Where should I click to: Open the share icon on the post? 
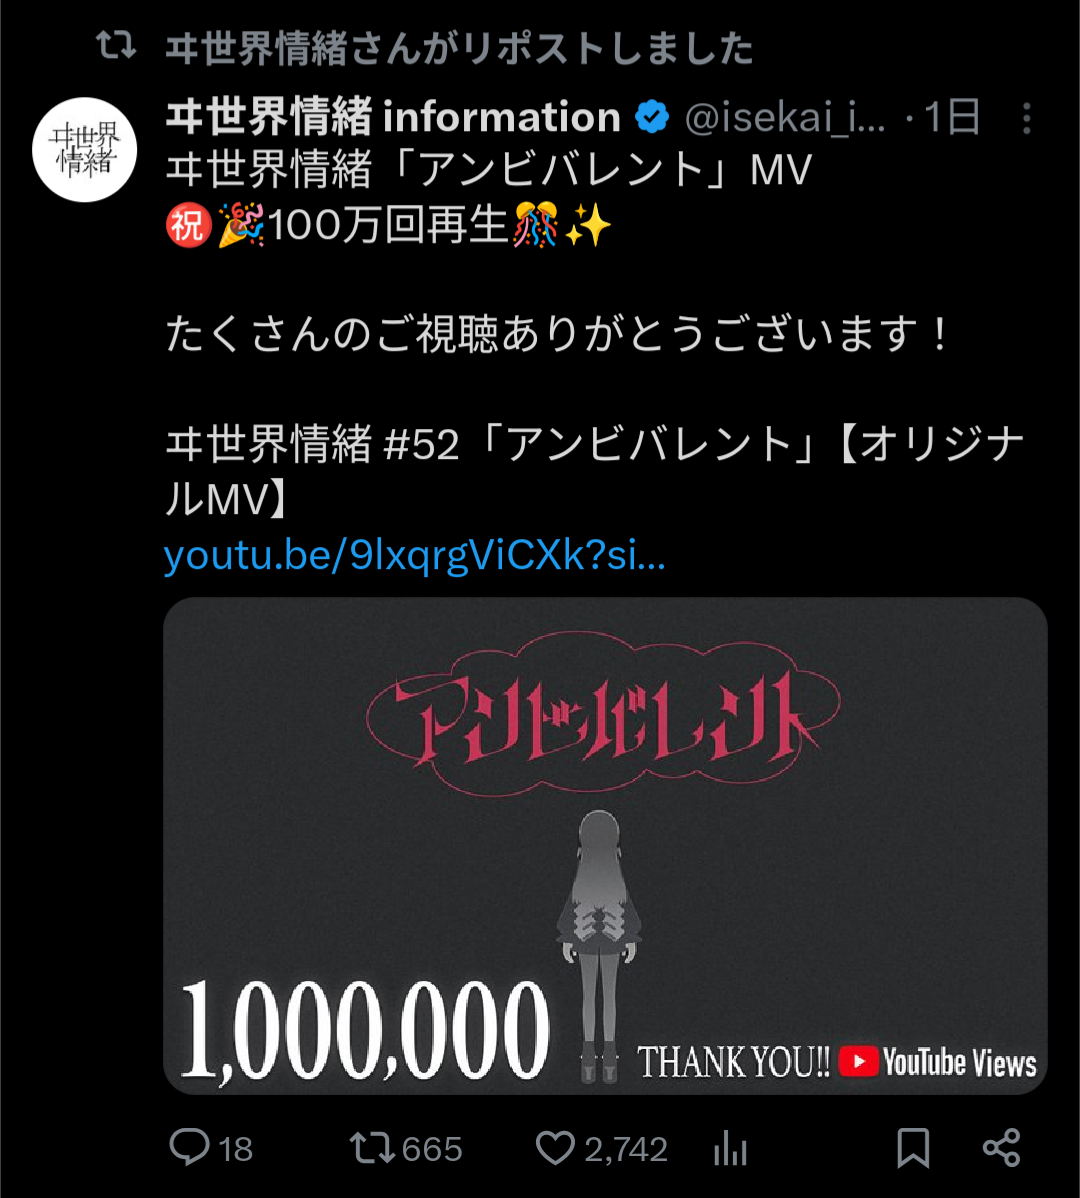pos(1001,1148)
